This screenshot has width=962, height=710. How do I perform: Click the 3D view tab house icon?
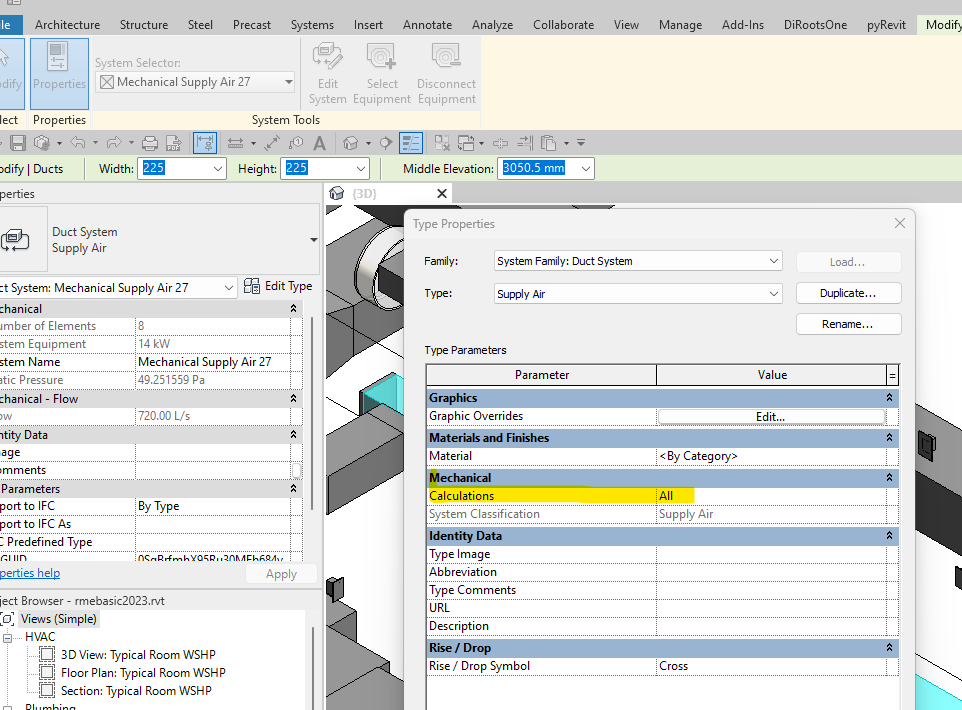tap(336, 193)
